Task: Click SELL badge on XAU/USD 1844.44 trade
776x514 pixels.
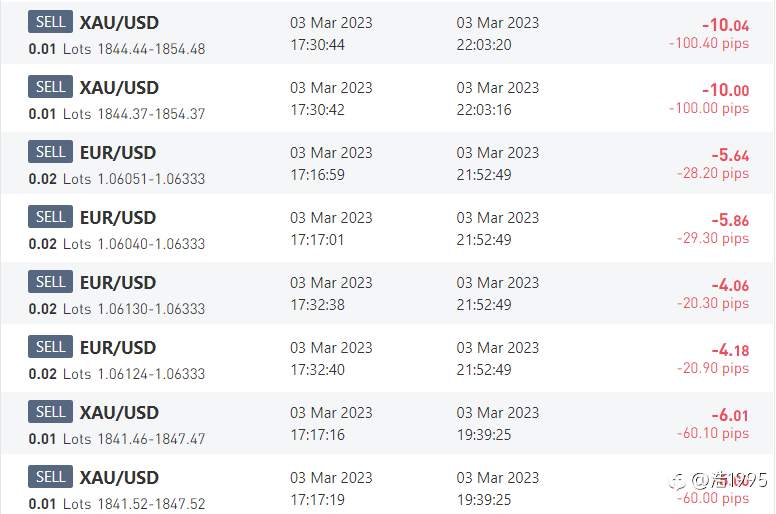Action: point(50,22)
